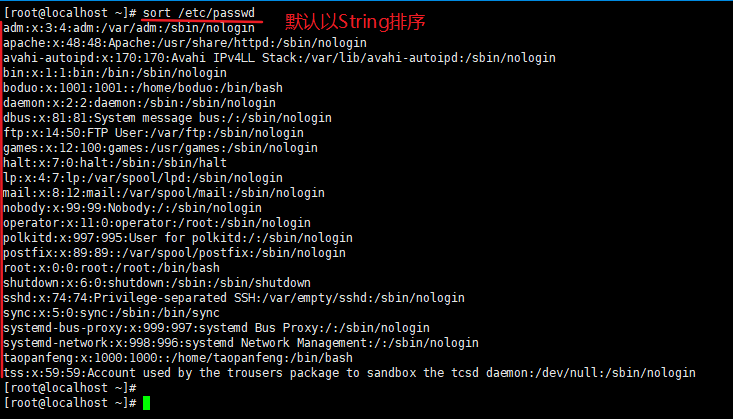Select the root:x:0:0 output line
This screenshot has height=419, width=733.
click(111, 268)
